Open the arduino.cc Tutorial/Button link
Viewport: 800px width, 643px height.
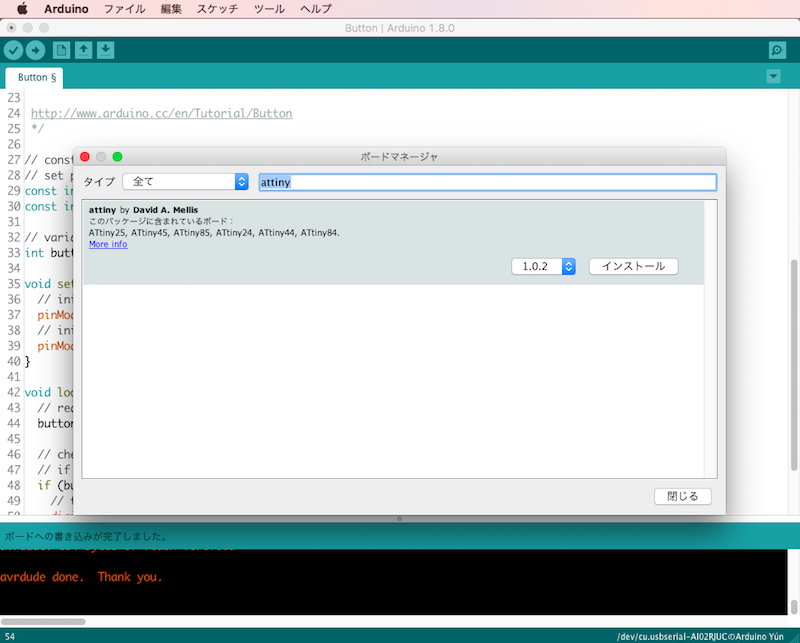pos(162,113)
